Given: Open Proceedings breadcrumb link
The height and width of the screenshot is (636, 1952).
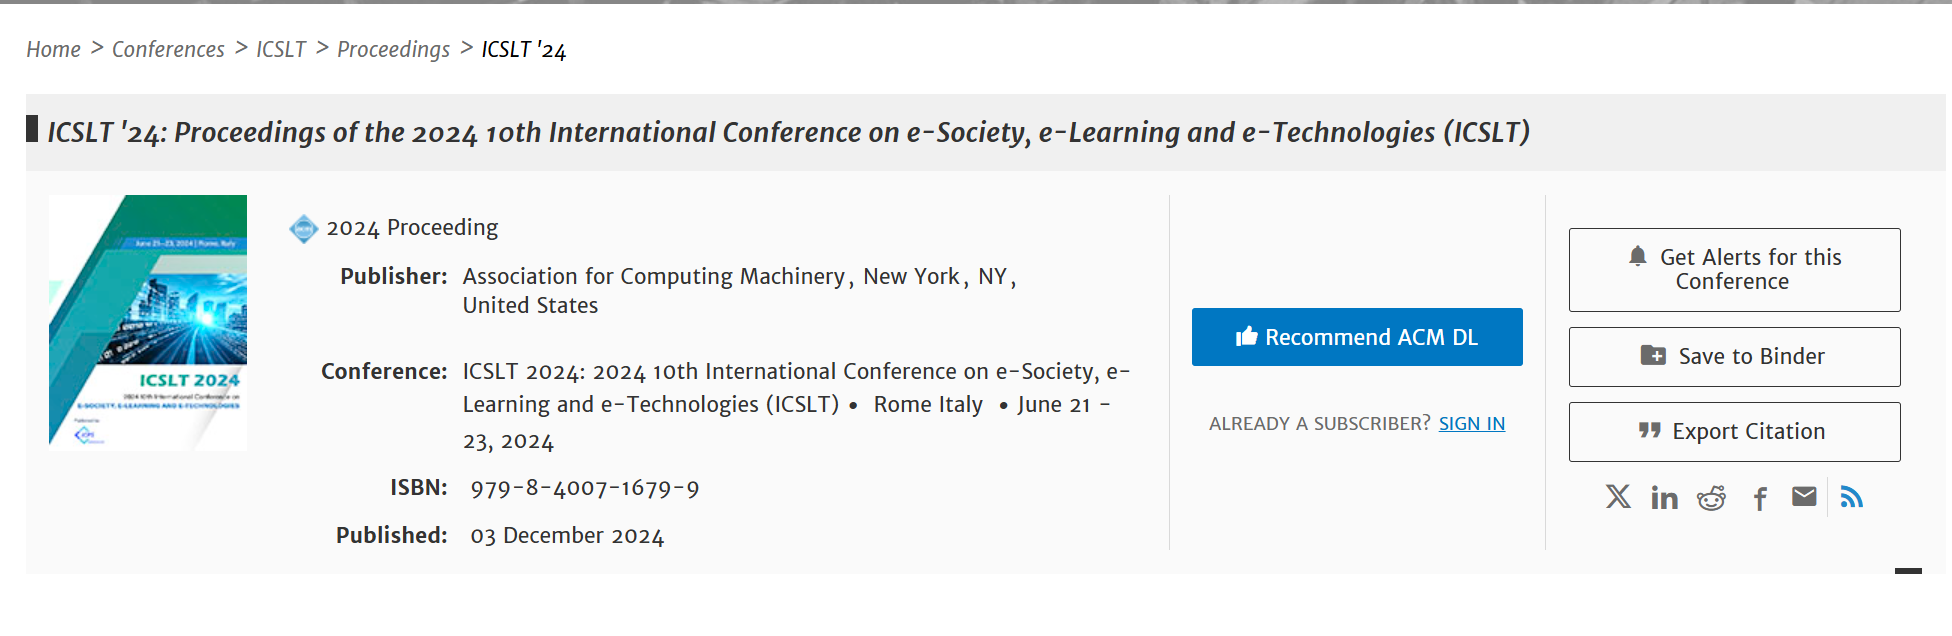Looking at the screenshot, I should [393, 49].
